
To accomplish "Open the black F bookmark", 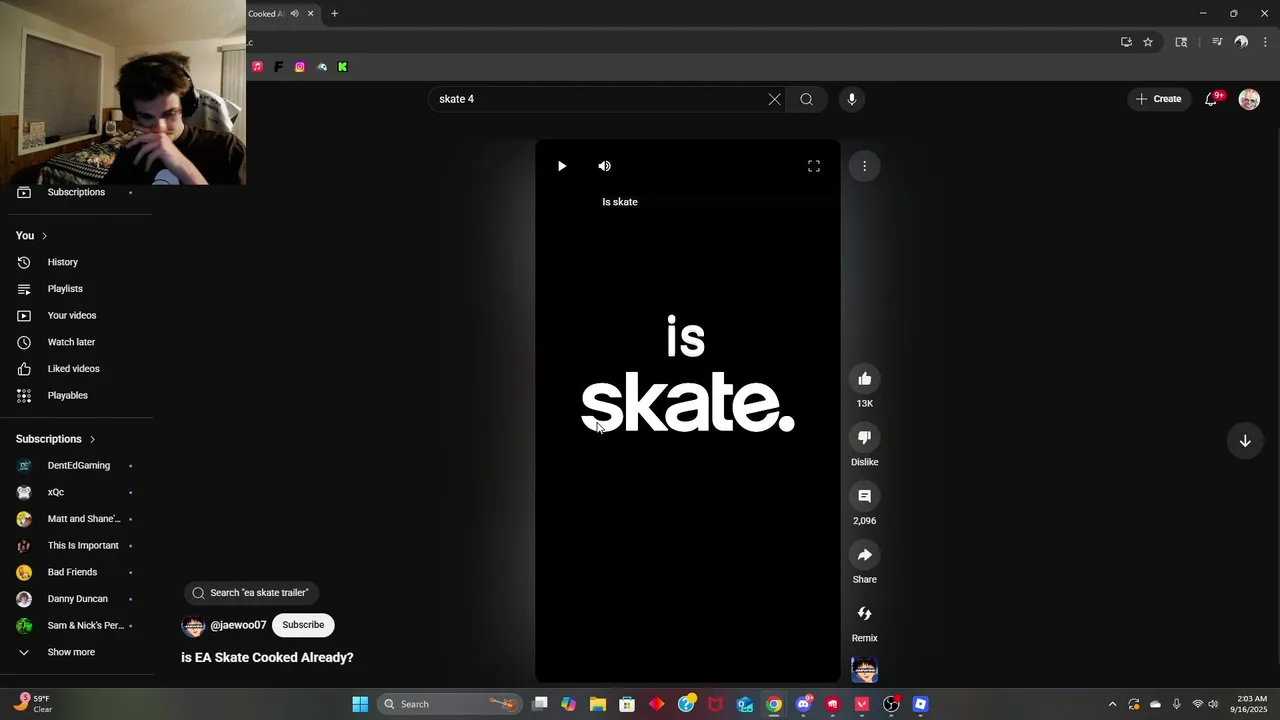I will point(279,67).
